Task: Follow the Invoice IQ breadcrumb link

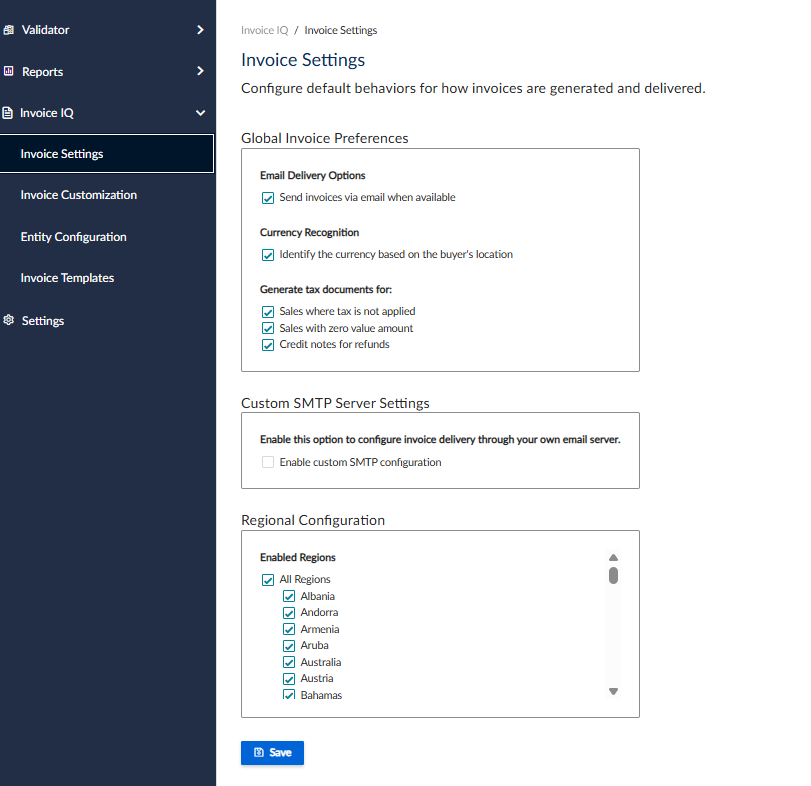Action: 264,30
